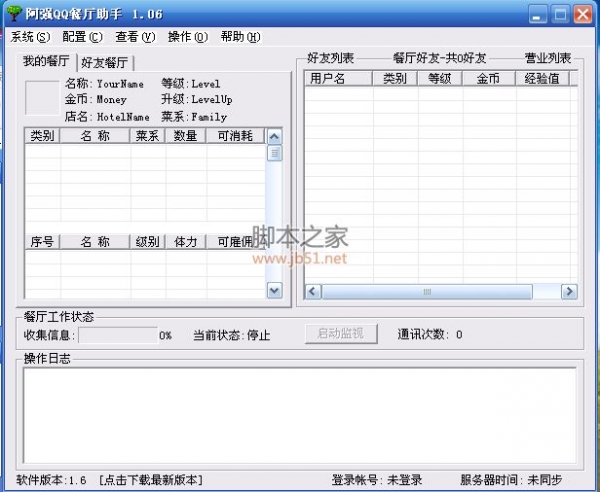Switch to the 好友餐厅 tab
The image size is (600, 492).
[105, 63]
